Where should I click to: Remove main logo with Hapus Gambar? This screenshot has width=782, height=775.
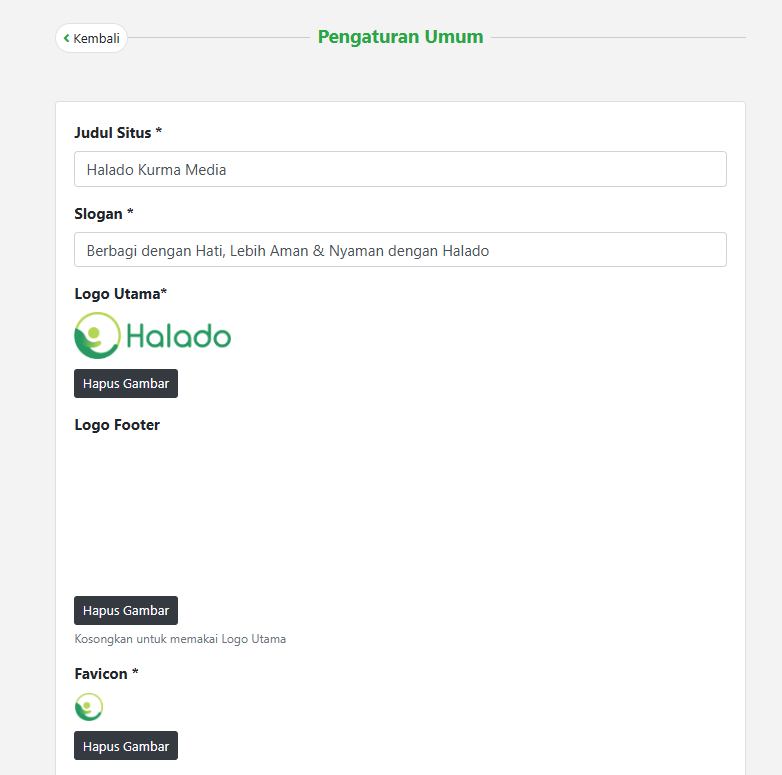click(x=126, y=384)
